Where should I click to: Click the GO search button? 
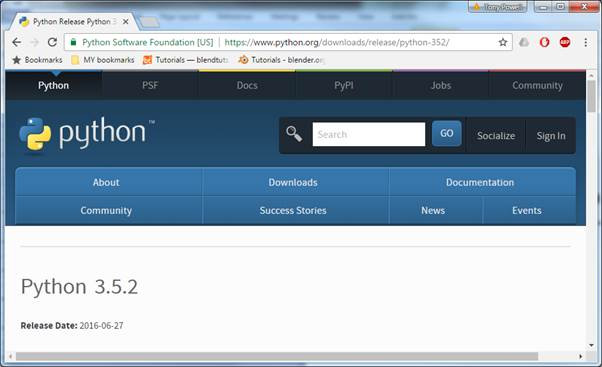coord(447,133)
